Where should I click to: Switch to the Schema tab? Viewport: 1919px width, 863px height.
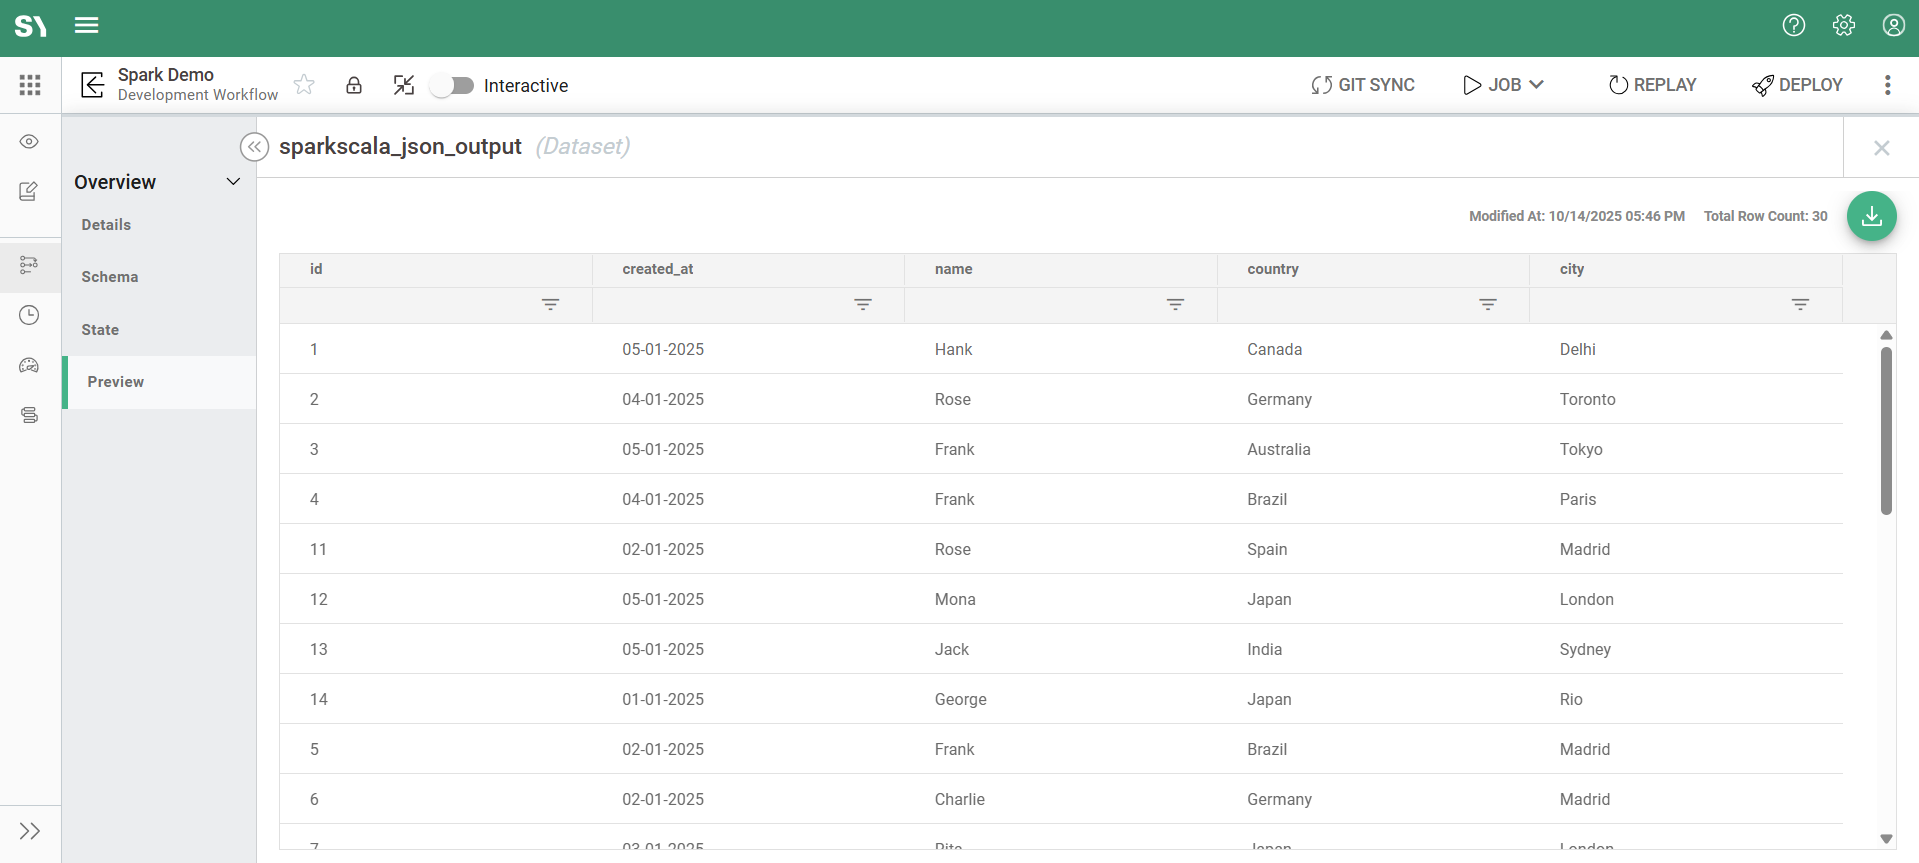[110, 277]
